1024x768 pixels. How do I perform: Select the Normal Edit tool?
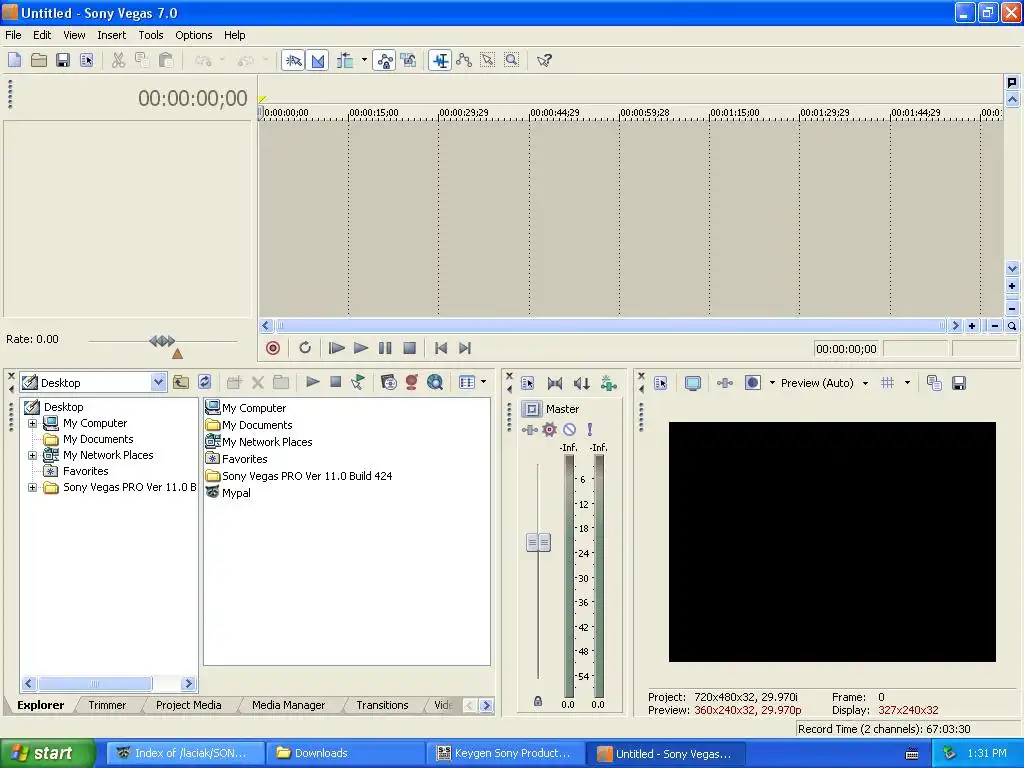440,61
